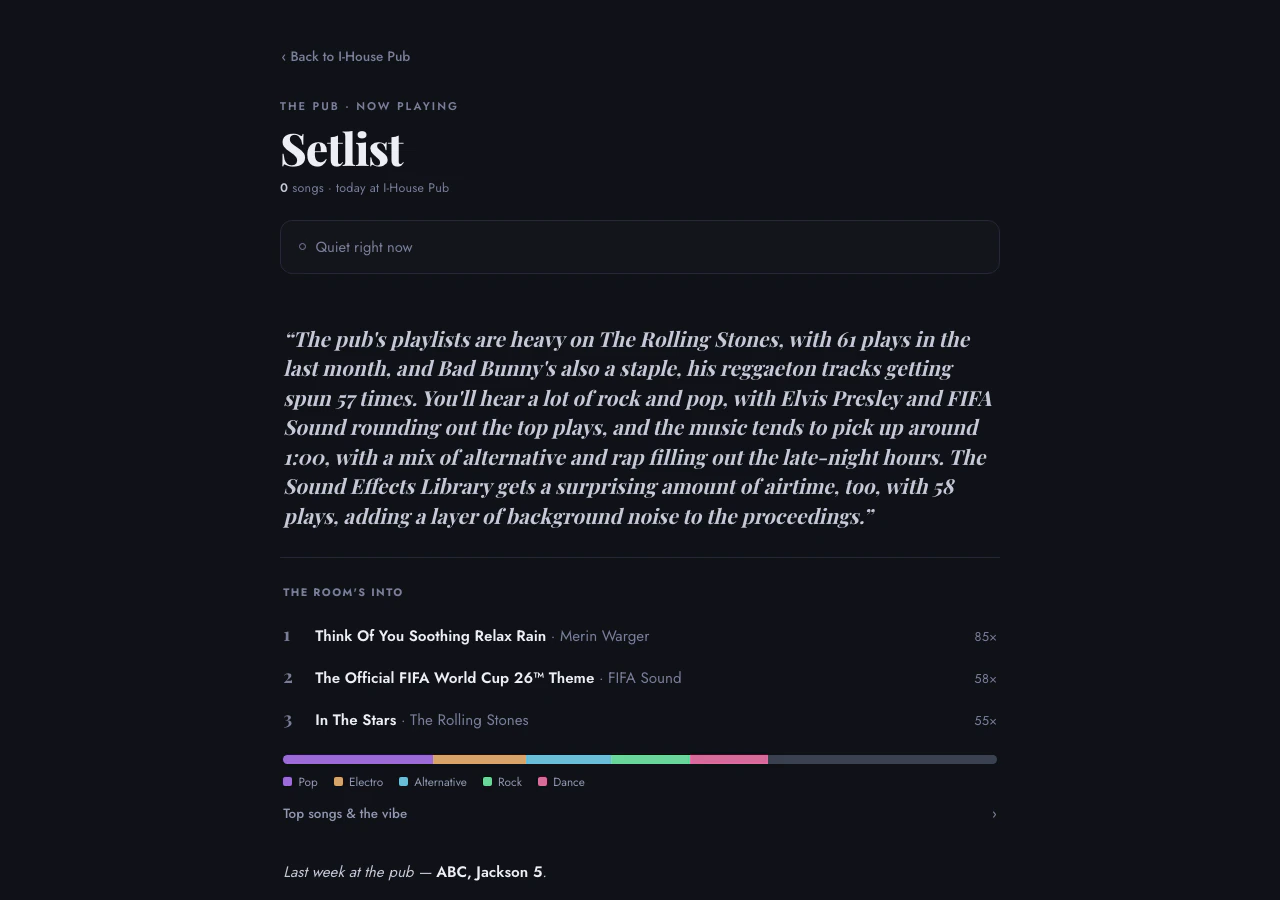
Task: Click the Electro orange legend swatch
Action: tap(338, 782)
